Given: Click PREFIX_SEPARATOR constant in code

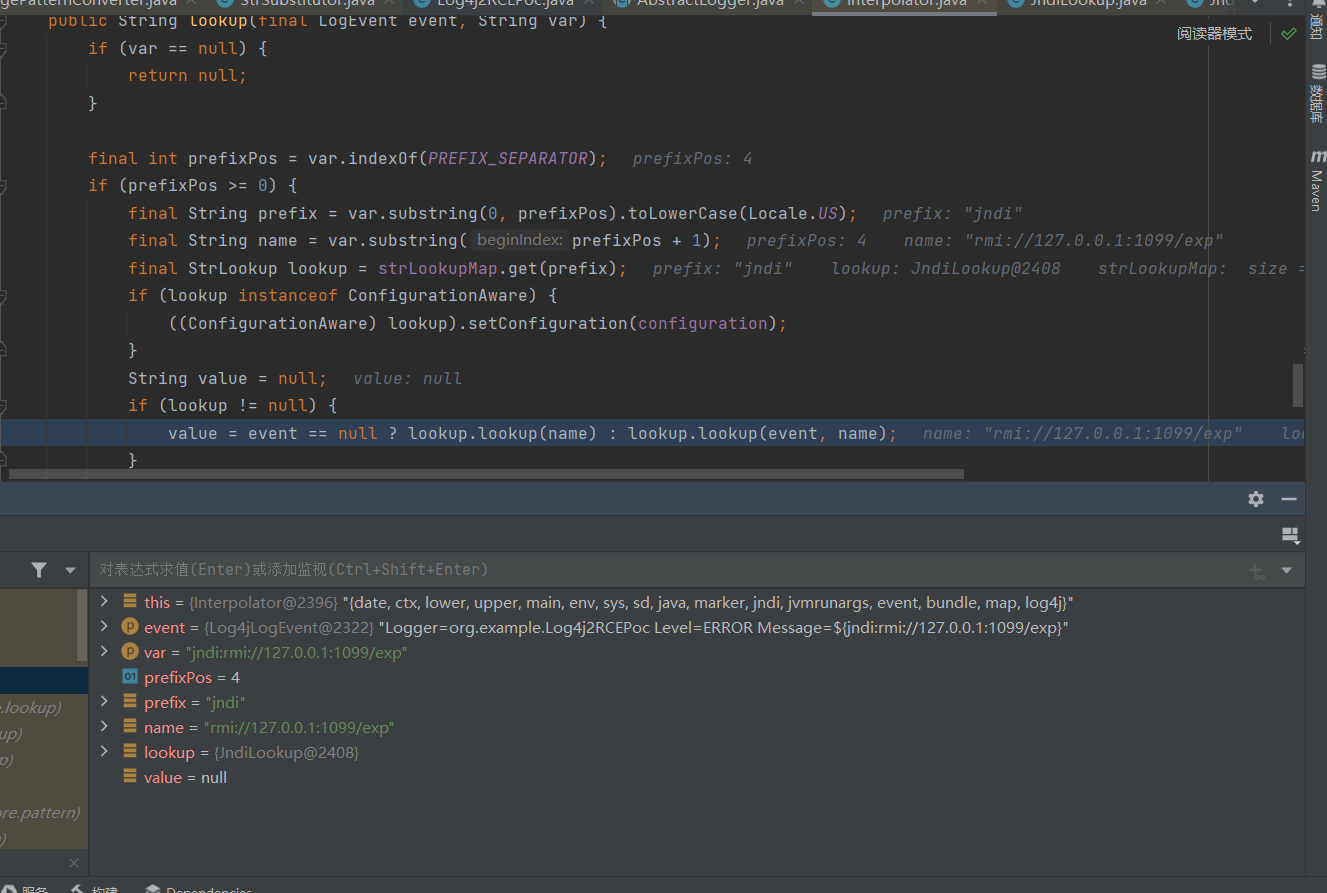Looking at the screenshot, I should (x=508, y=158).
